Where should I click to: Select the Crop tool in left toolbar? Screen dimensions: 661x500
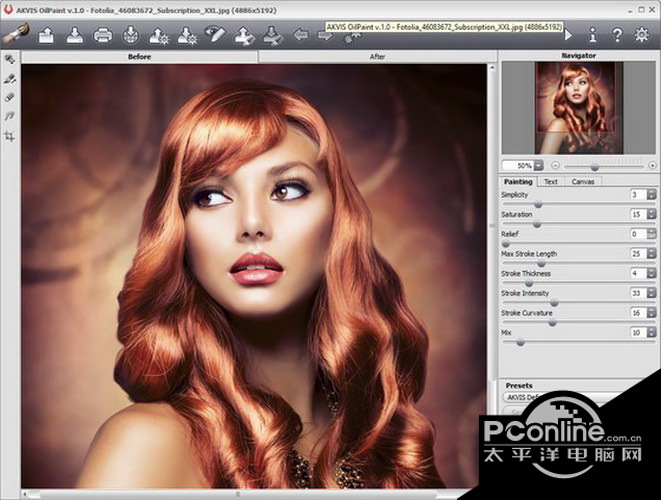[x=10, y=136]
